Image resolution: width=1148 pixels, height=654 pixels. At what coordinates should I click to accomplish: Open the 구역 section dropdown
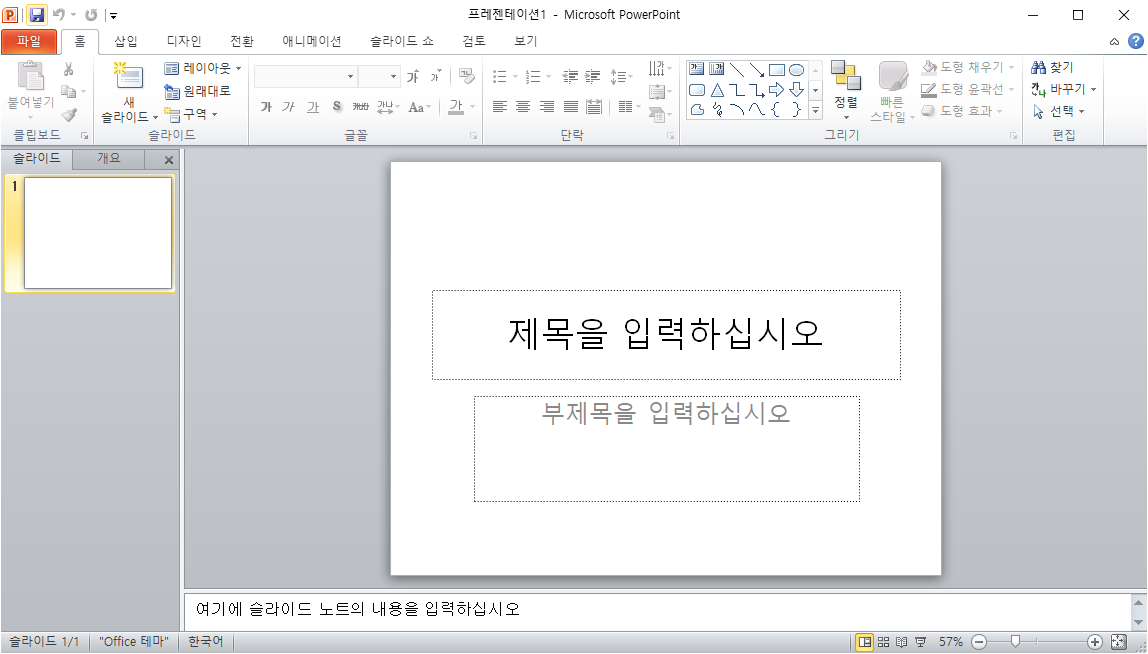click(191, 114)
